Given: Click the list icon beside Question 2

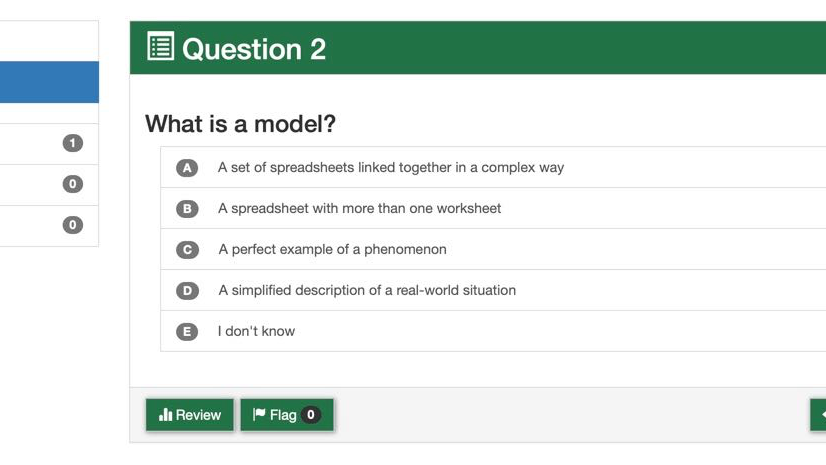Looking at the screenshot, I should click(161, 47).
